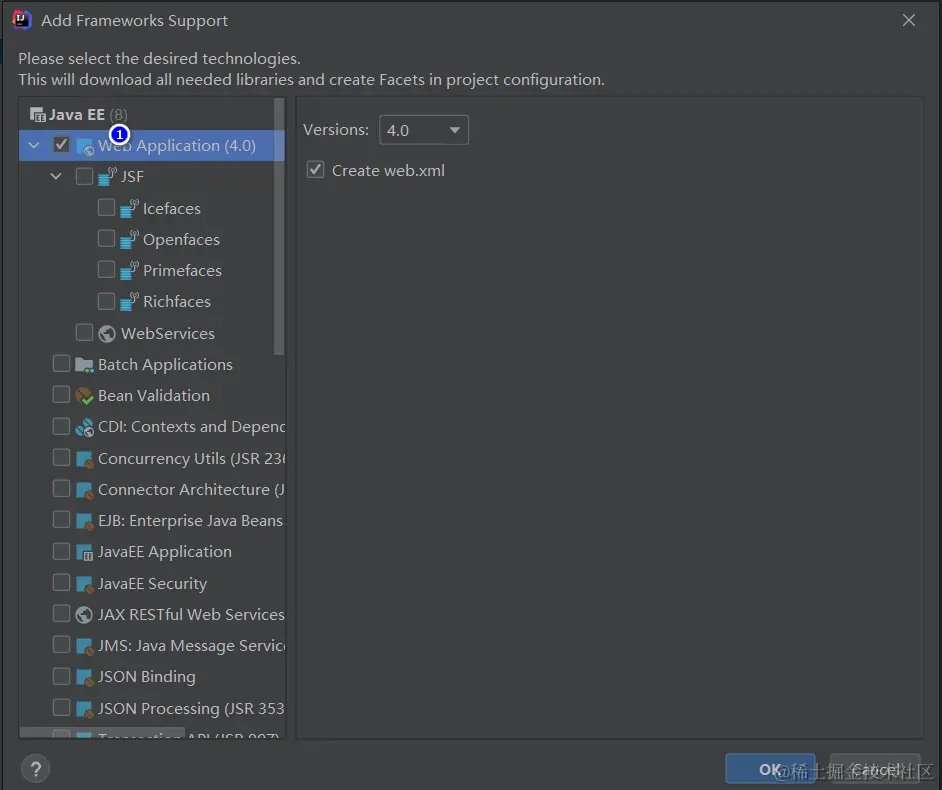Select the JavaEE Application row text
This screenshot has width=942, height=790.
[x=165, y=552]
